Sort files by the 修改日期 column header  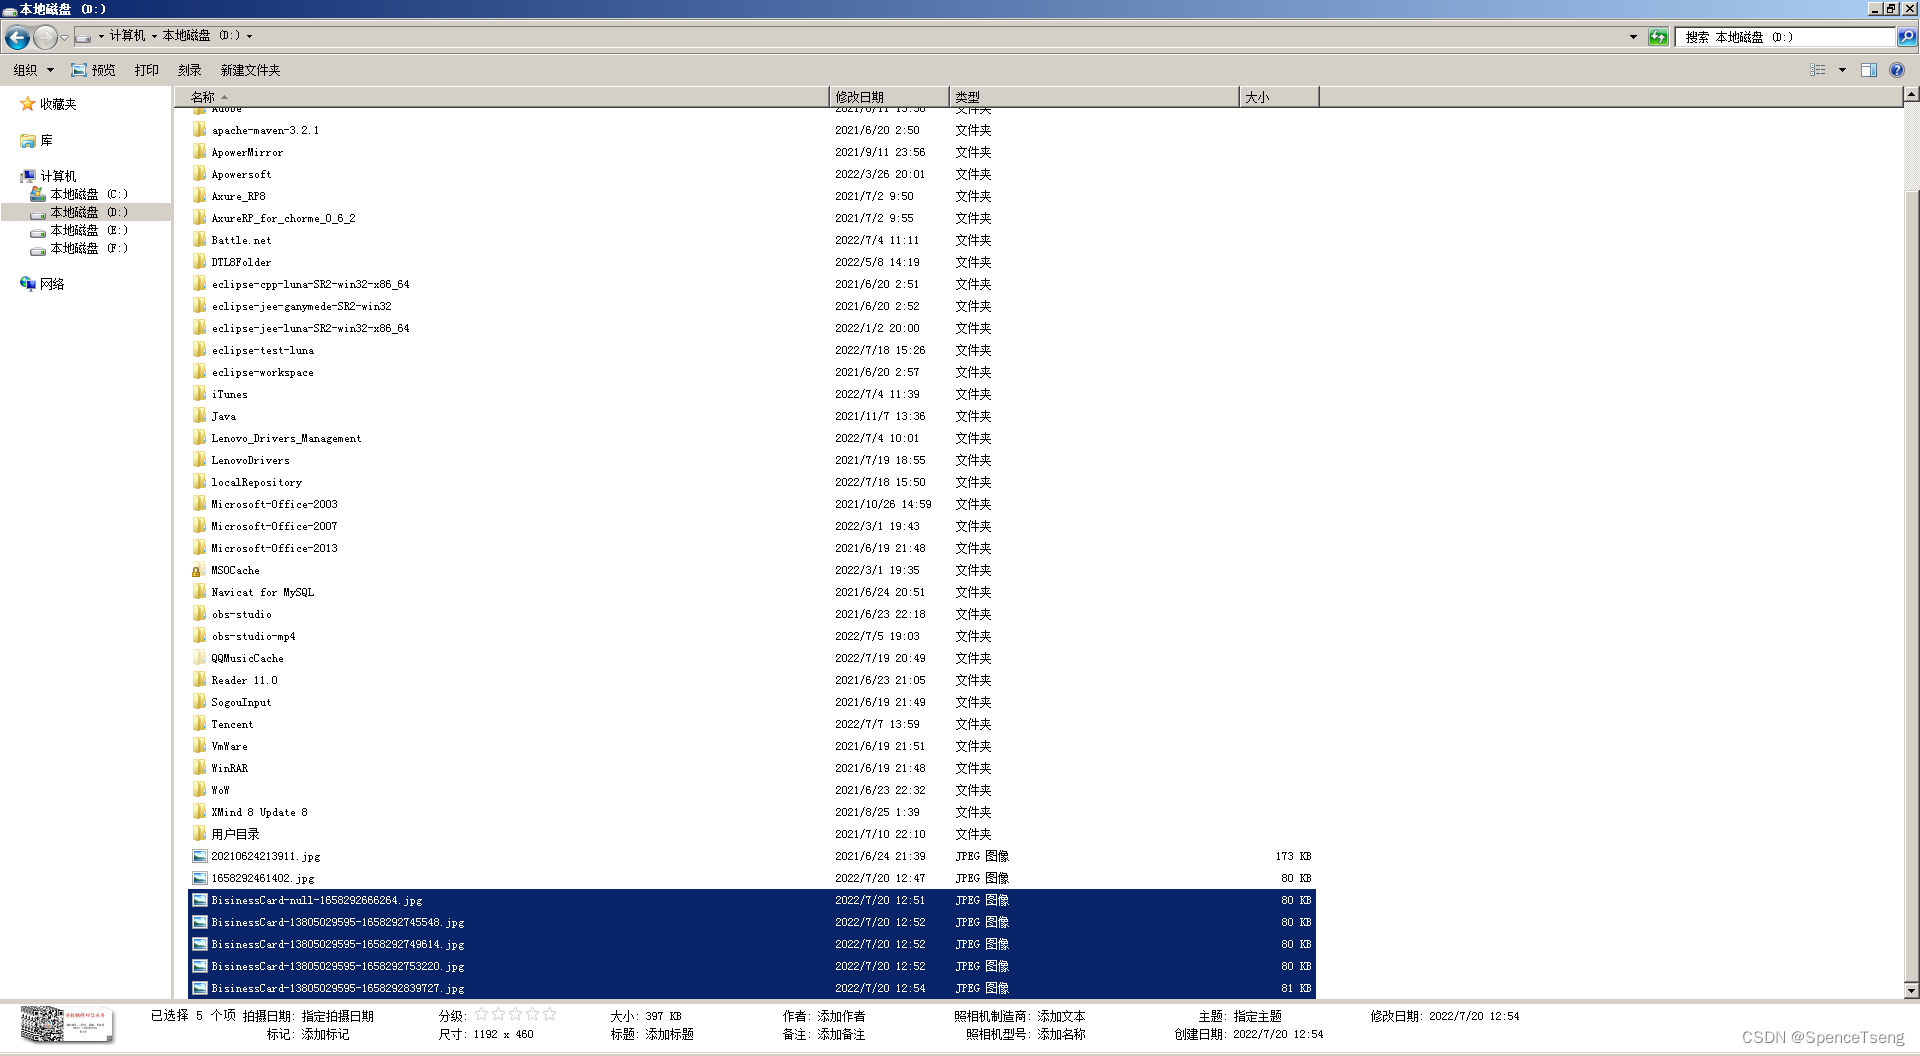888,97
